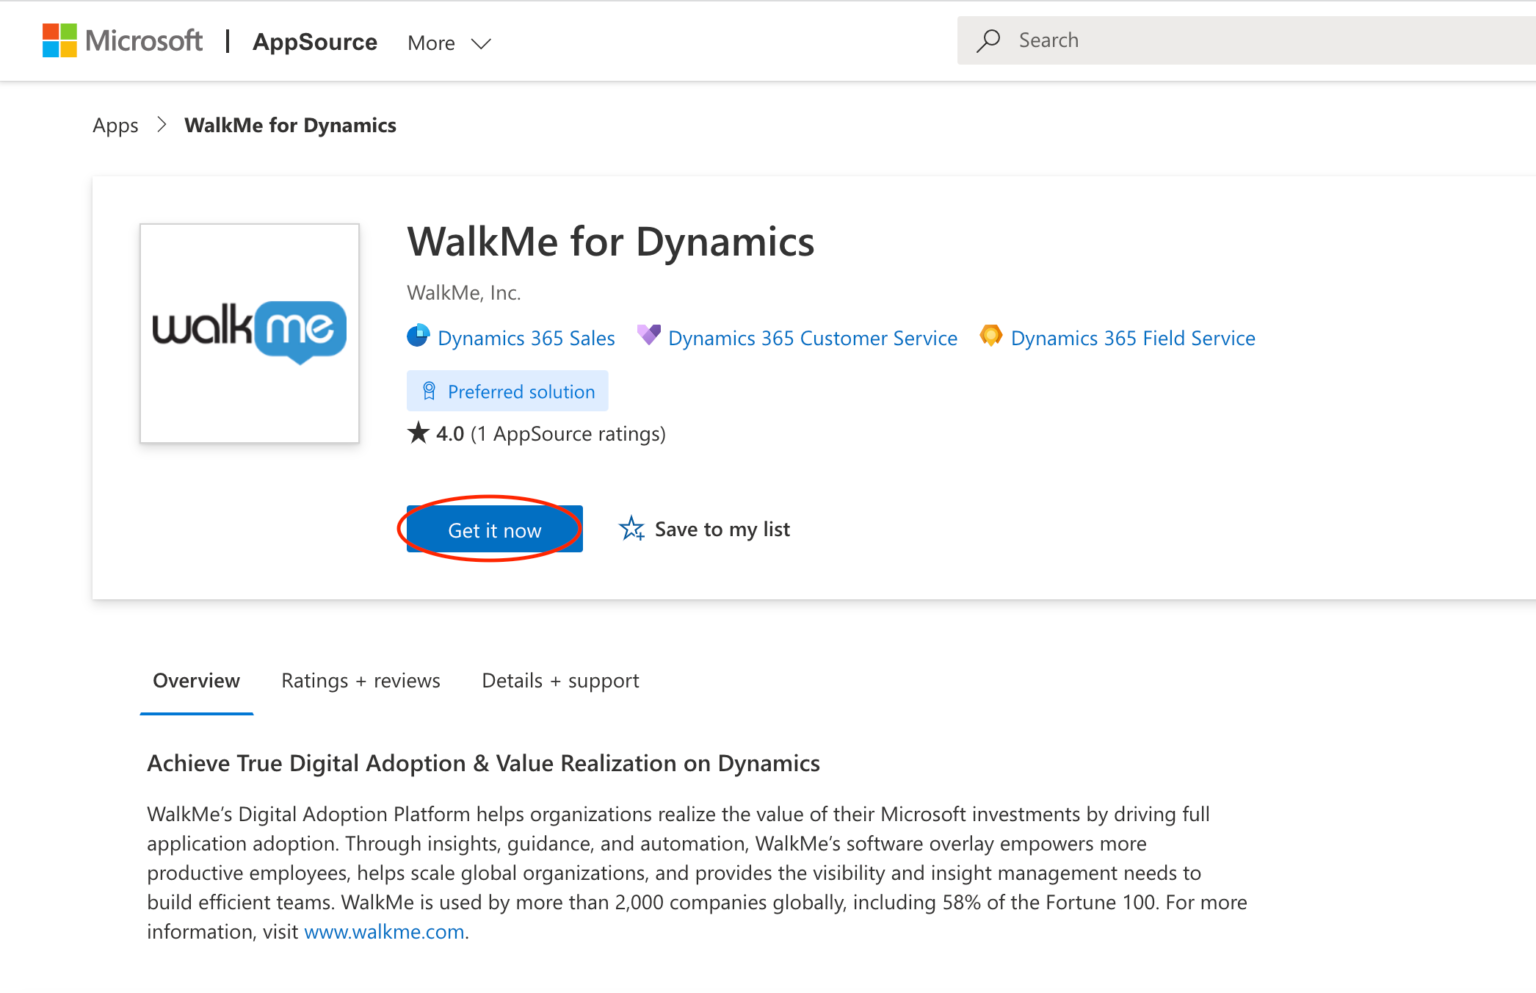The height and width of the screenshot is (993, 1536).
Task: Click the breadcrumb chevron after Apps
Action: [161, 124]
